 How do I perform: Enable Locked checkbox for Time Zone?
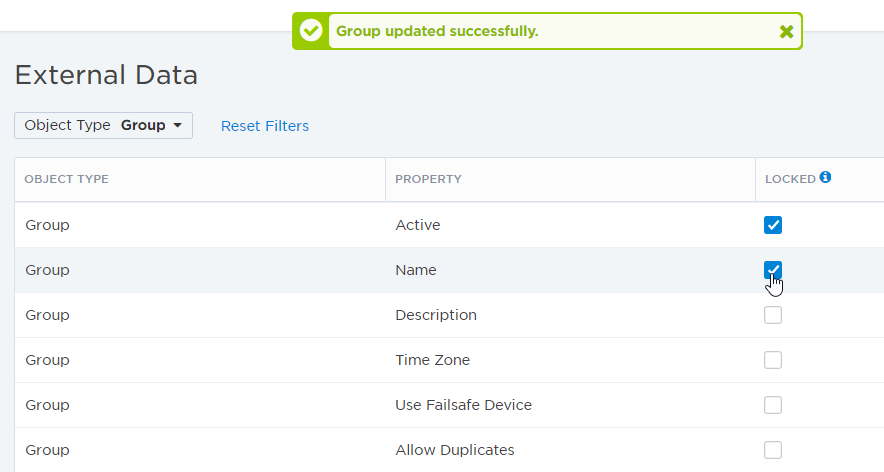click(x=773, y=360)
